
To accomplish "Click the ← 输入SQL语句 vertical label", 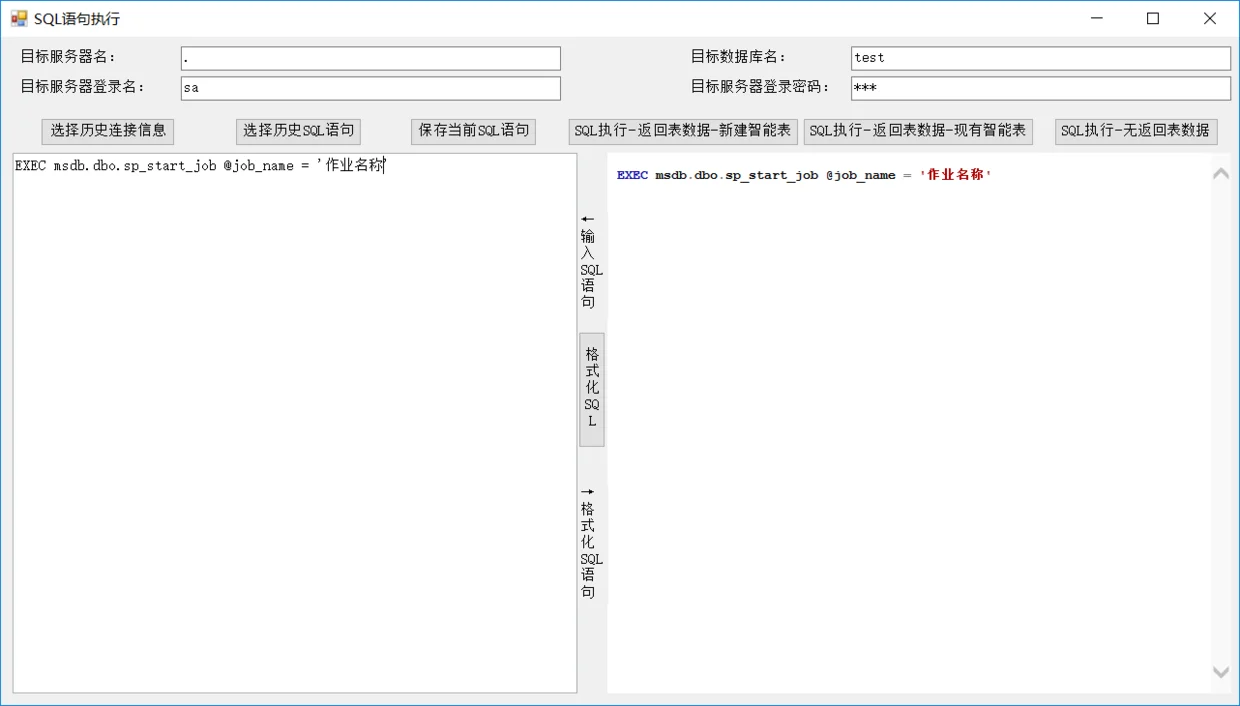I will [591, 261].
